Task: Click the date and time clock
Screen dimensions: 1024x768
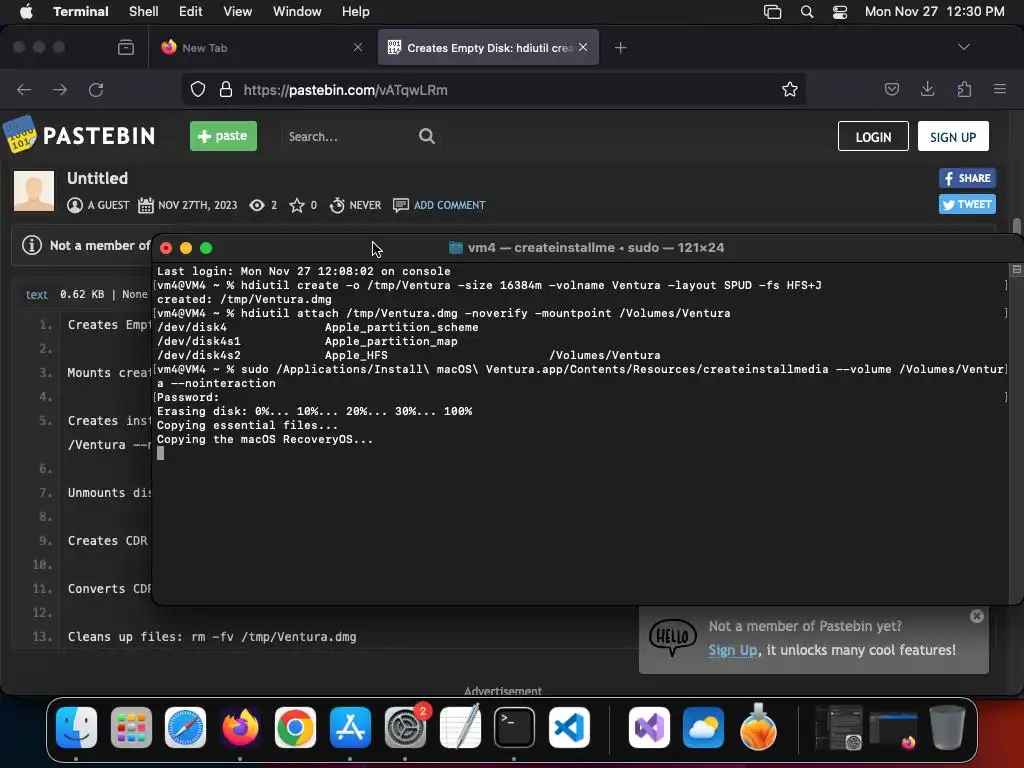Action: click(935, 12)
